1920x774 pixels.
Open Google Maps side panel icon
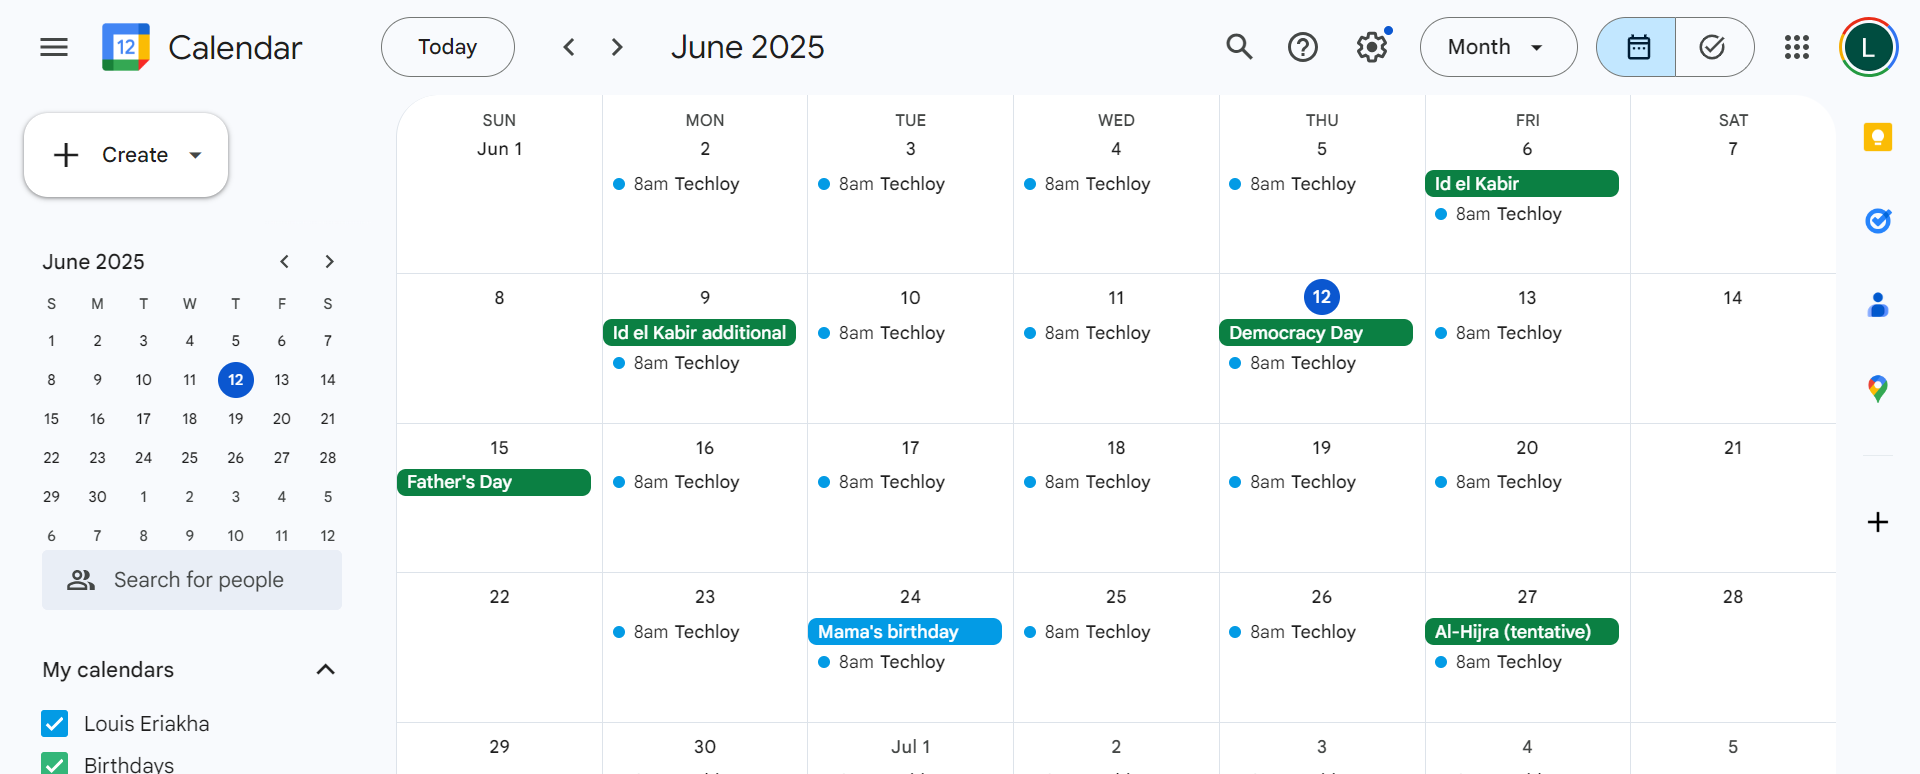pos(1877,388)
